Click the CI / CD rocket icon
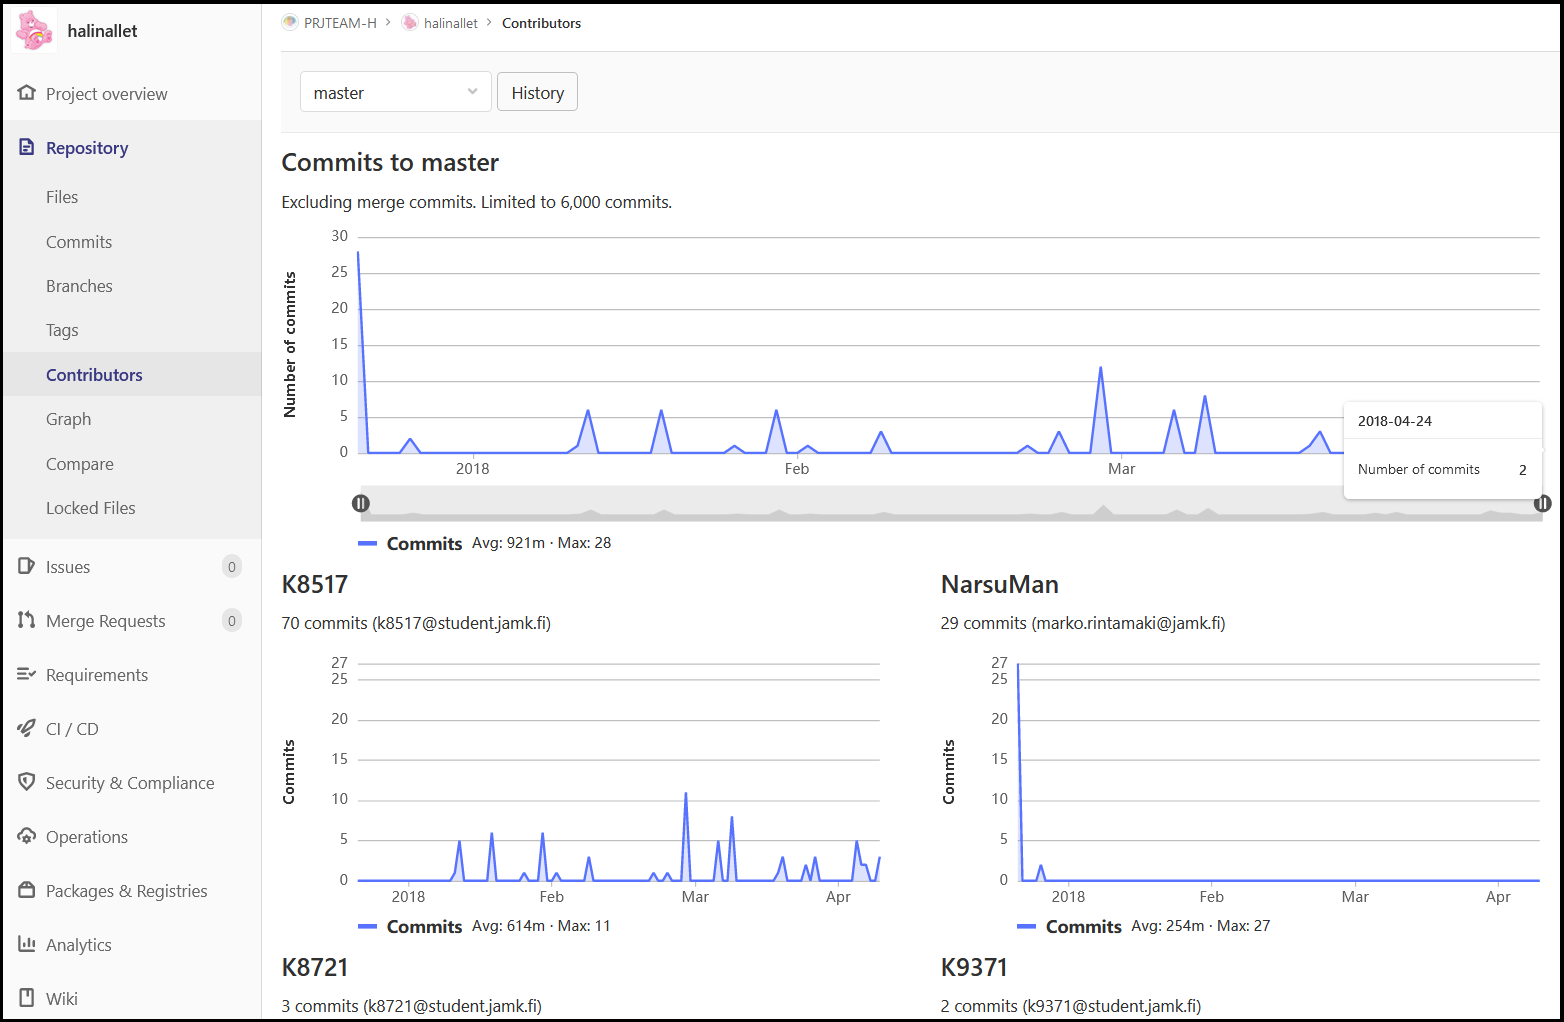The image size is (1564, 1022). (27, 729)
